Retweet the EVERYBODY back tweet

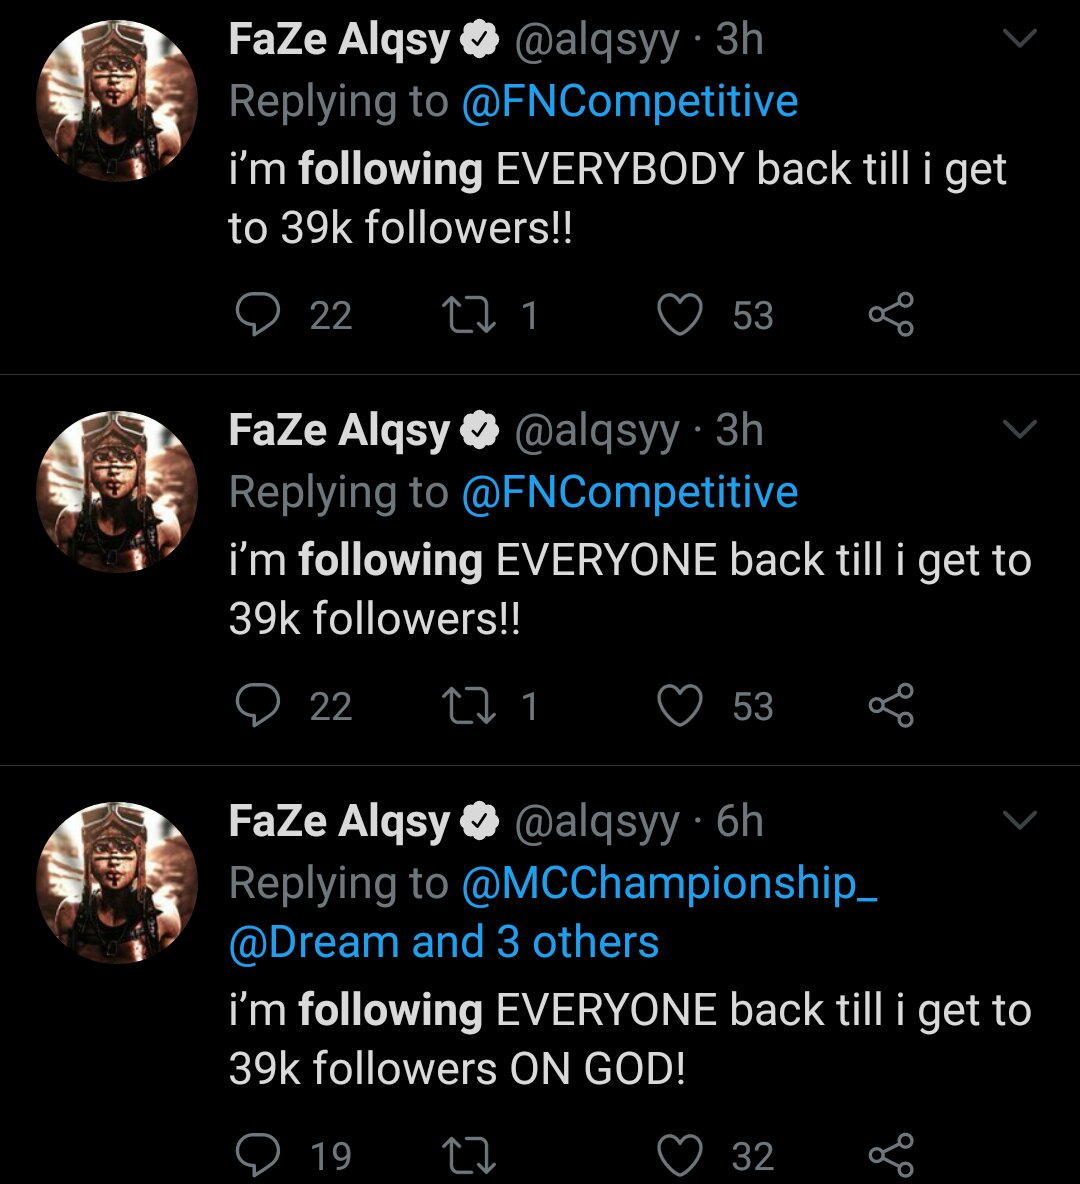point(468,315)
